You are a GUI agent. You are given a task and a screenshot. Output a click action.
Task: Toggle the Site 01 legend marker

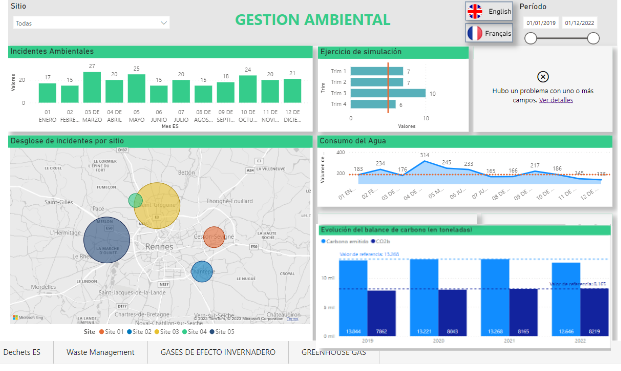point(101,332)
